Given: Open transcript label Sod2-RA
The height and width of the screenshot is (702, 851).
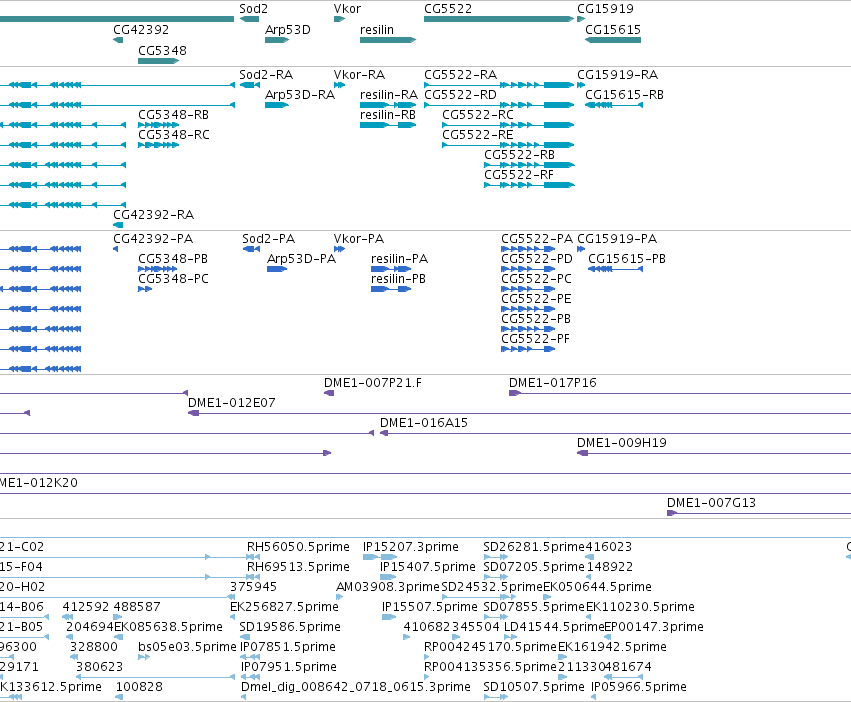Looking at the screenshot, I should click(x=266, y=75).
